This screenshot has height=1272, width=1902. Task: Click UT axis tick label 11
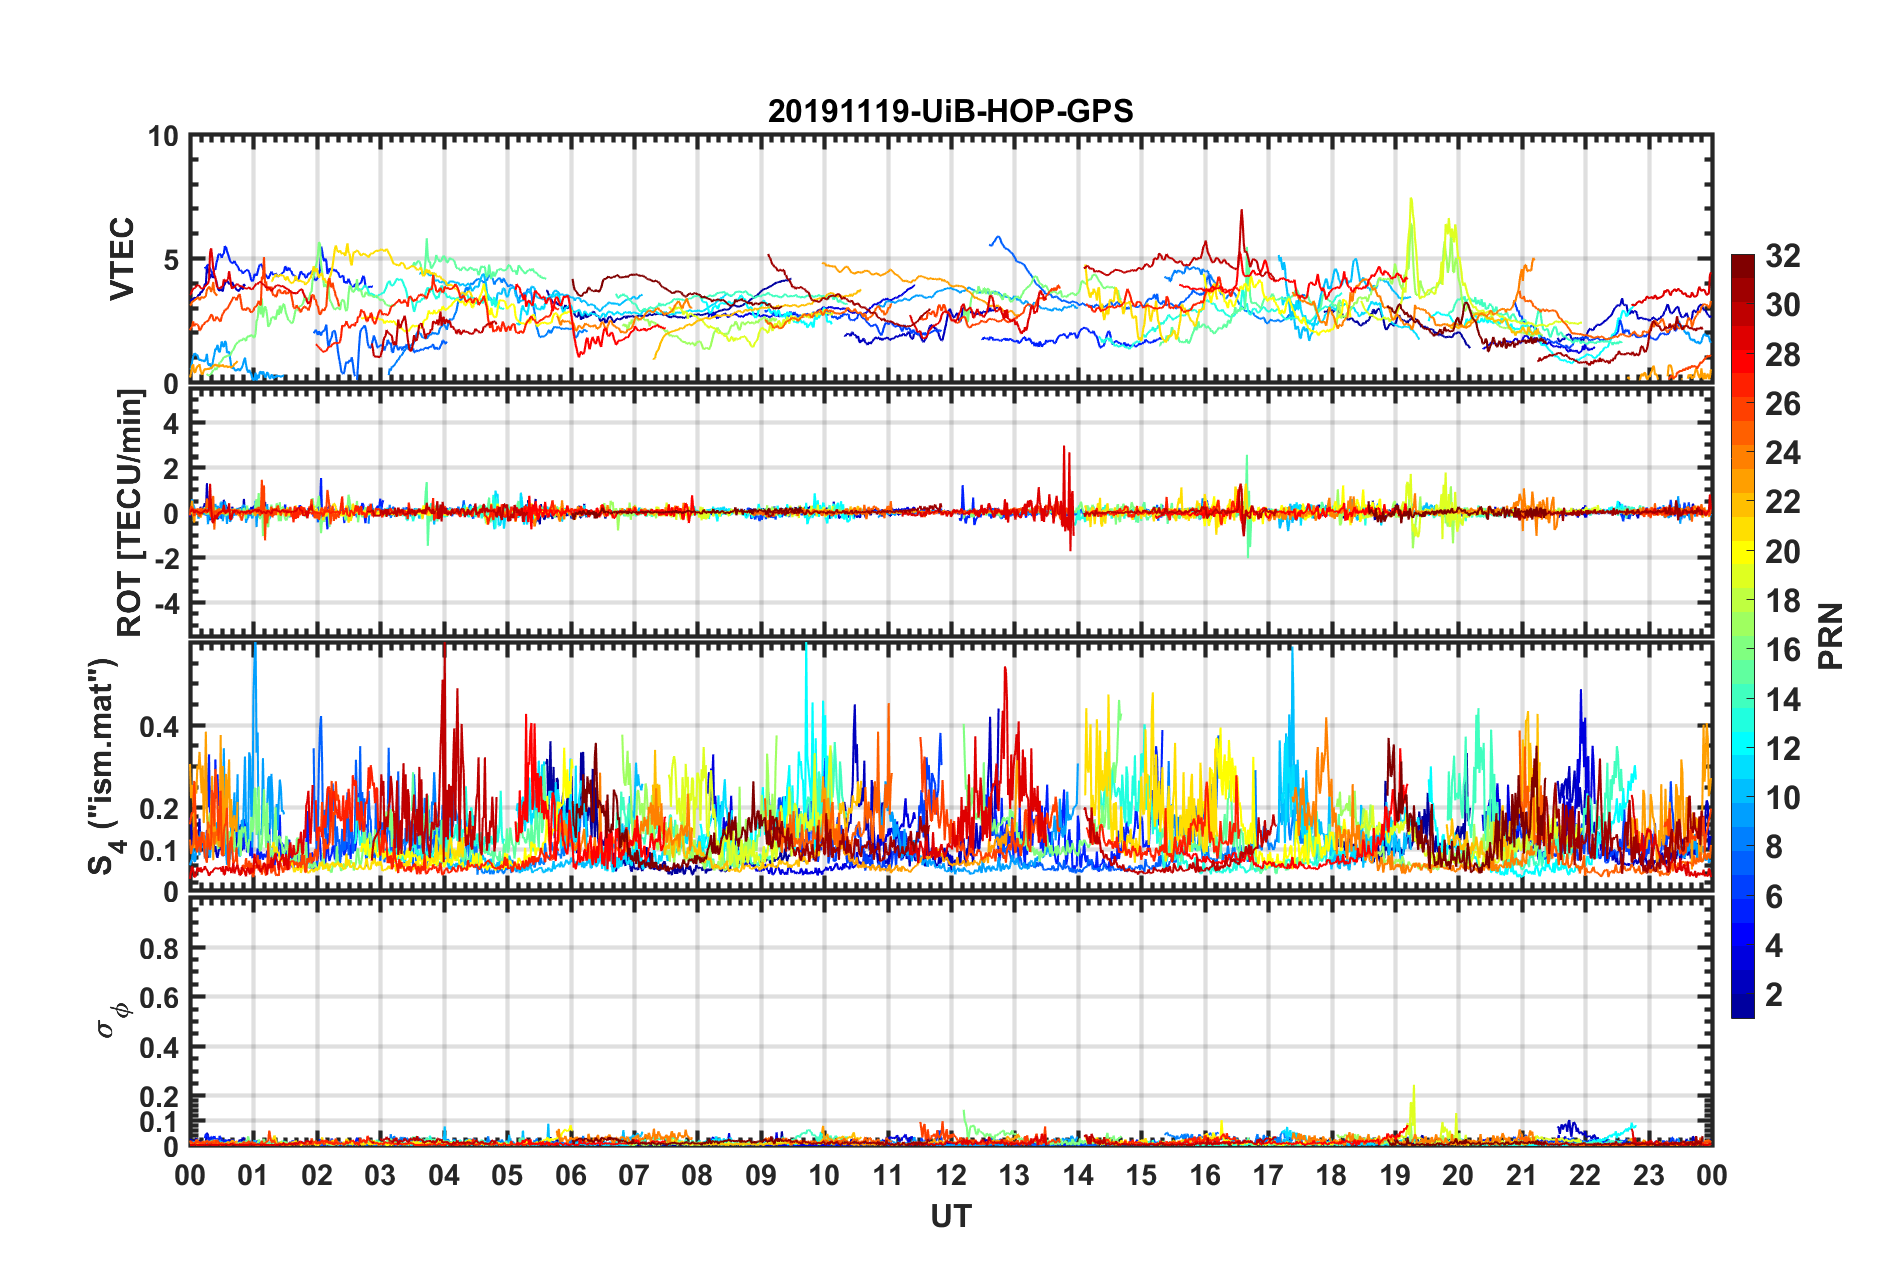[888, 1175]
